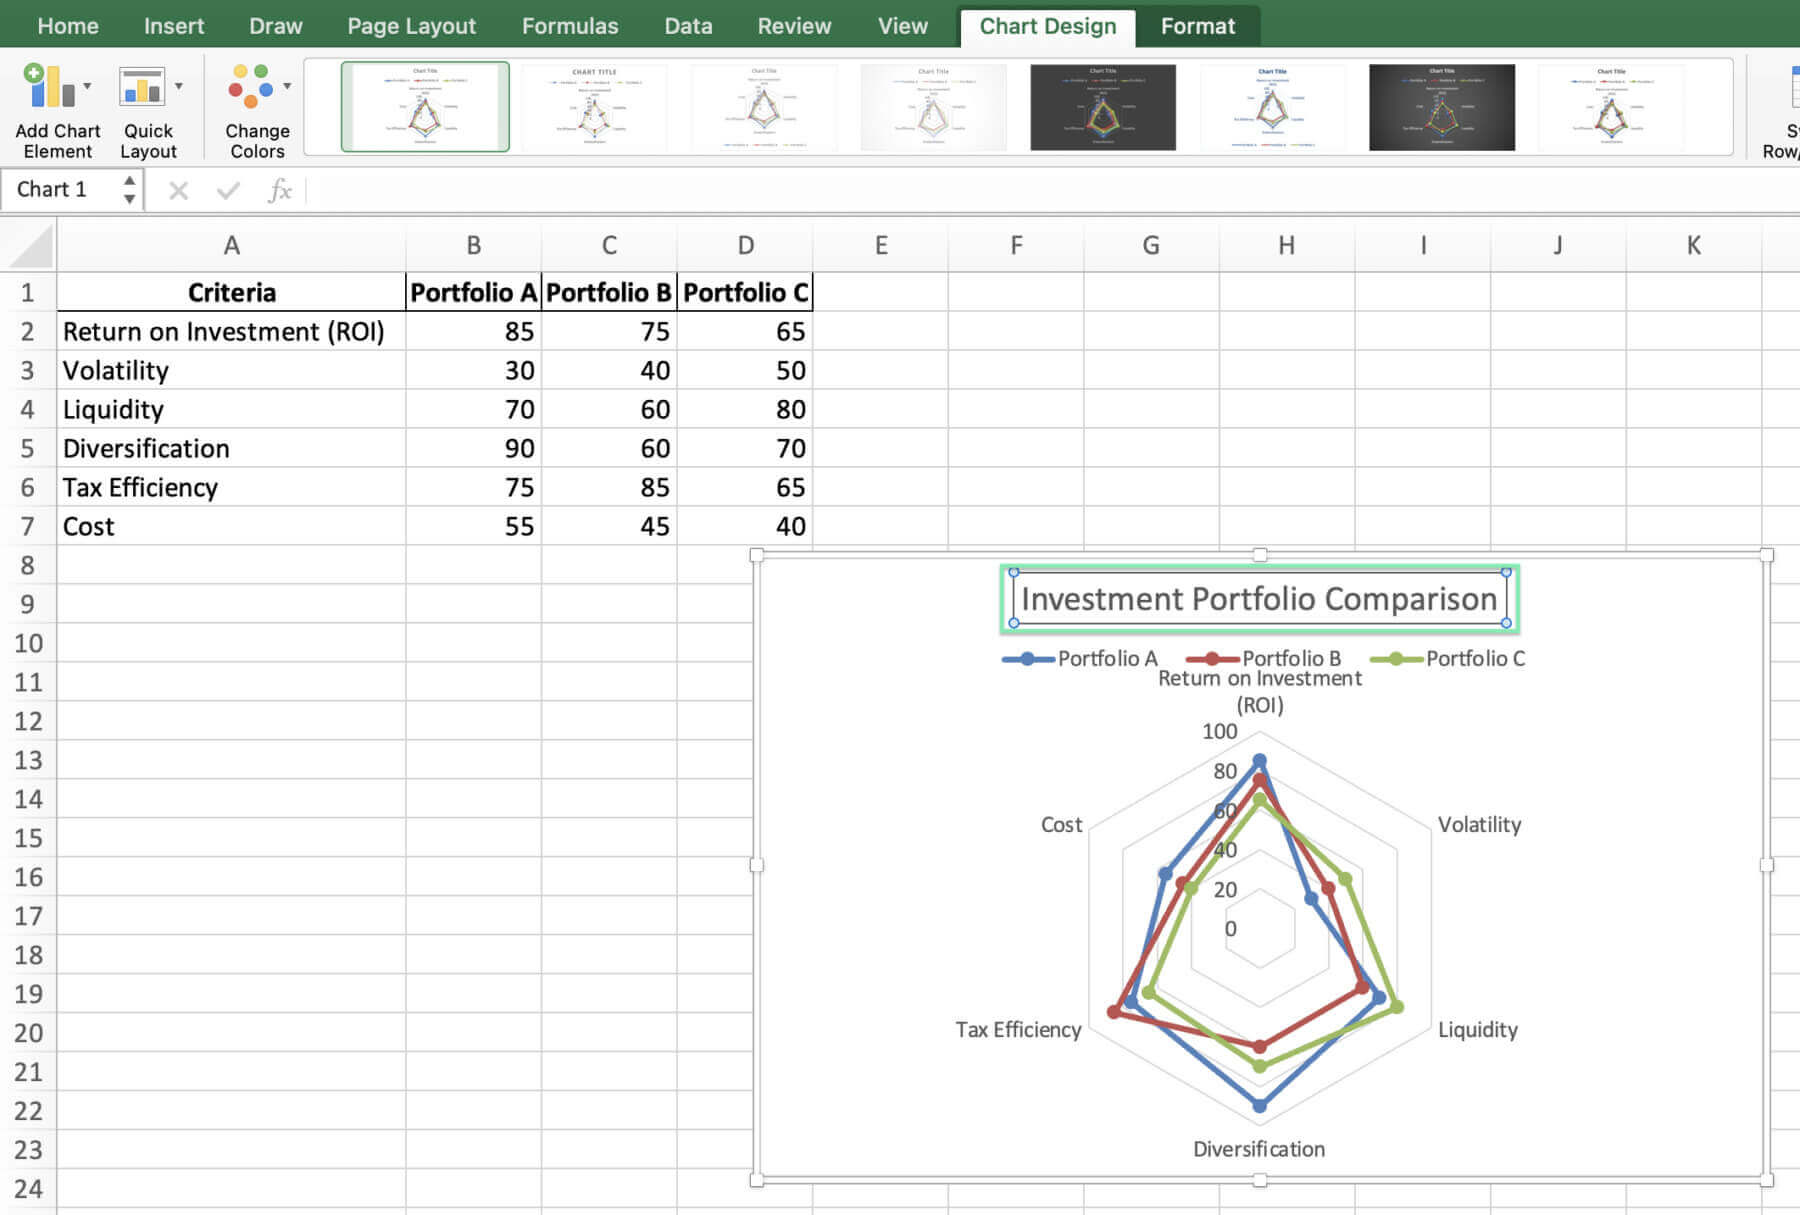The height and width of the screenshot is (1215, 1800).
Task: Select row 1 header
Action: click(28, 292)
